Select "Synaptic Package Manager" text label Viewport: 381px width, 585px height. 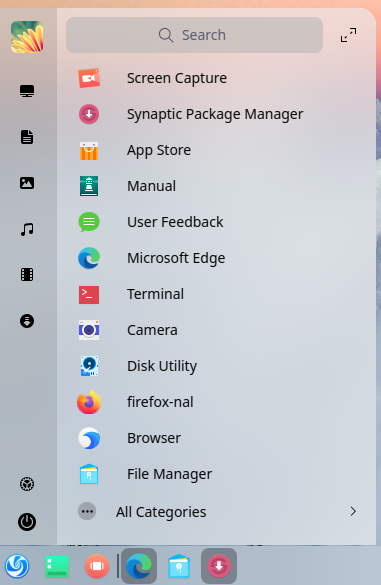[215, 114]
